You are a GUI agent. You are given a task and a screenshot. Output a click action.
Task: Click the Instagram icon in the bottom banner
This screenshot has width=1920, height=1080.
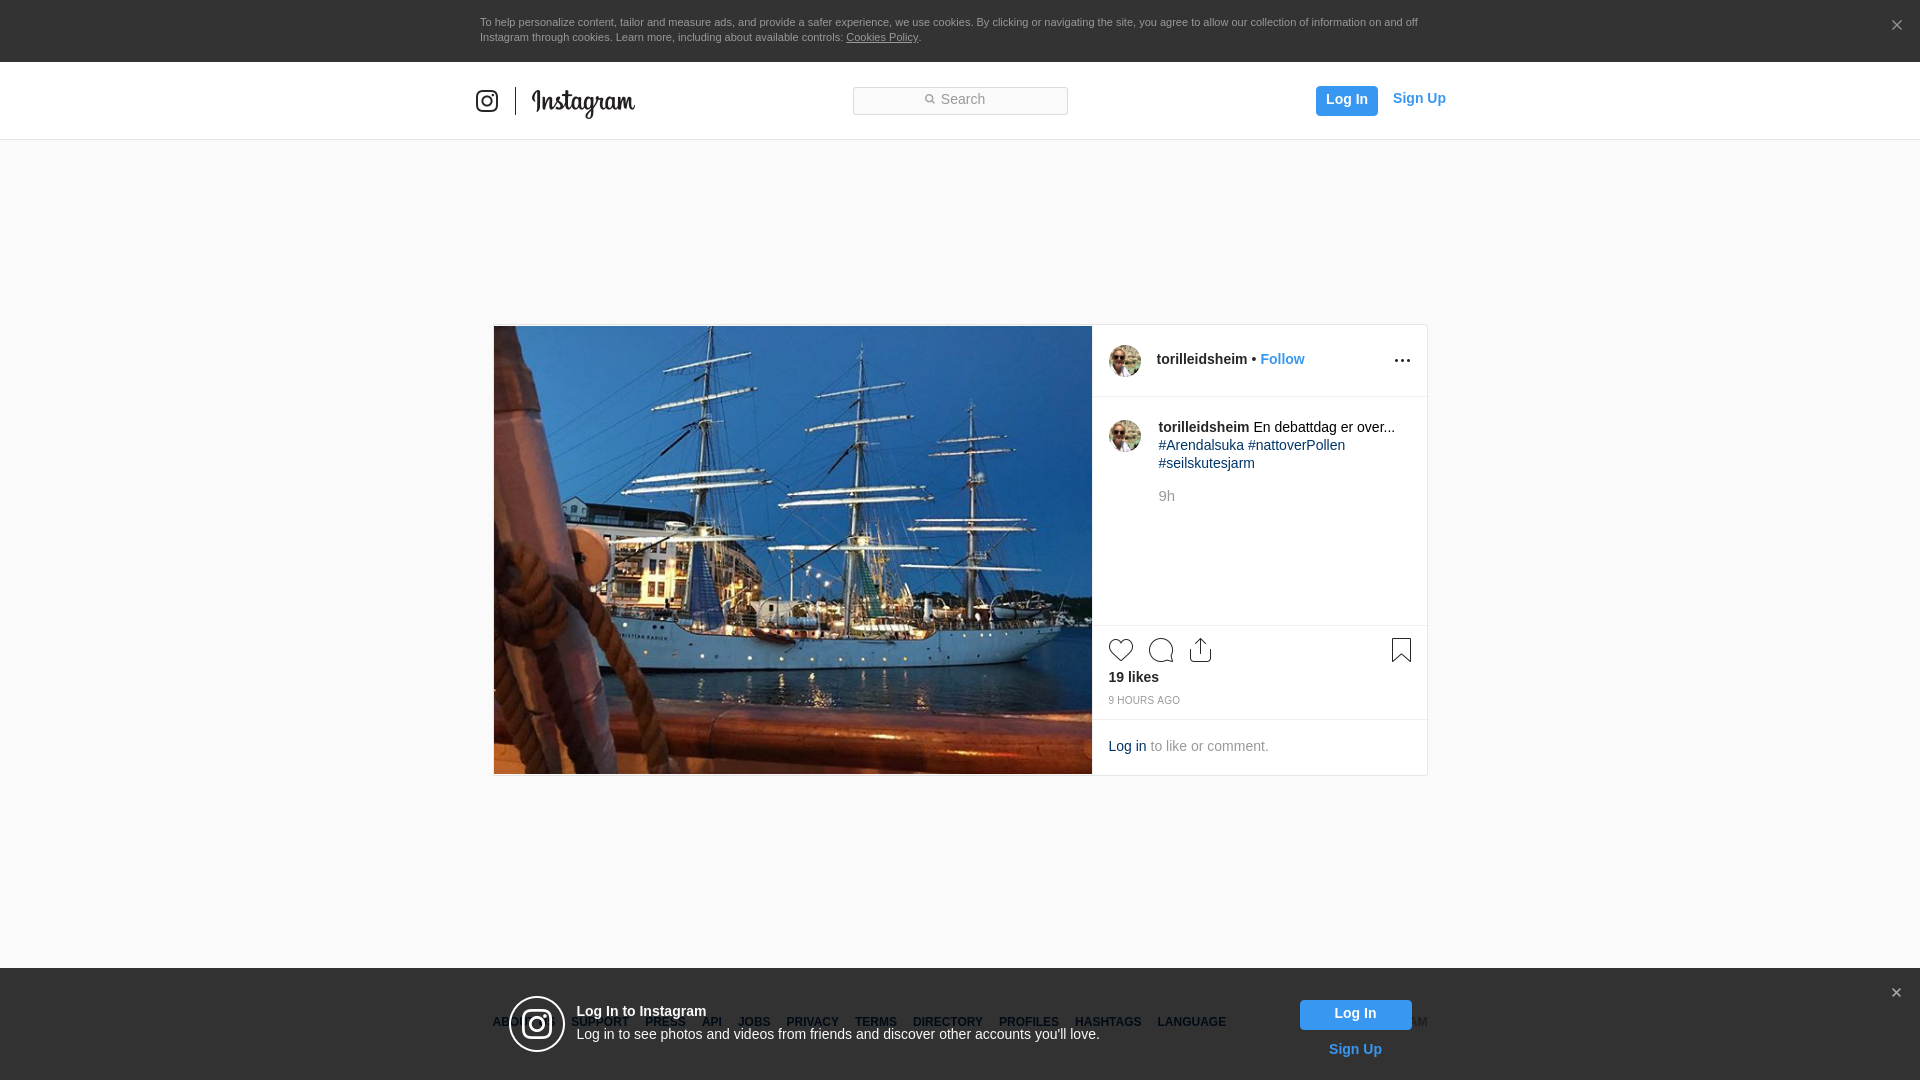tap(537, 1024)
